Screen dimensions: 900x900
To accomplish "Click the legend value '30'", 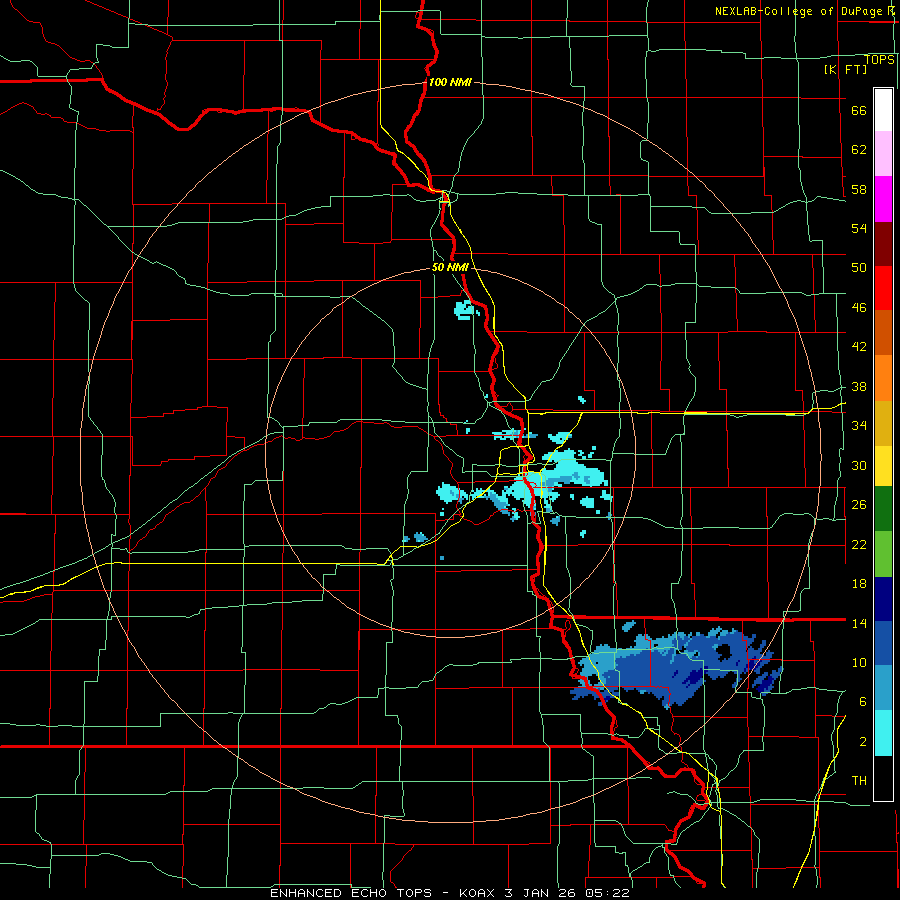I will click(859, 465).
